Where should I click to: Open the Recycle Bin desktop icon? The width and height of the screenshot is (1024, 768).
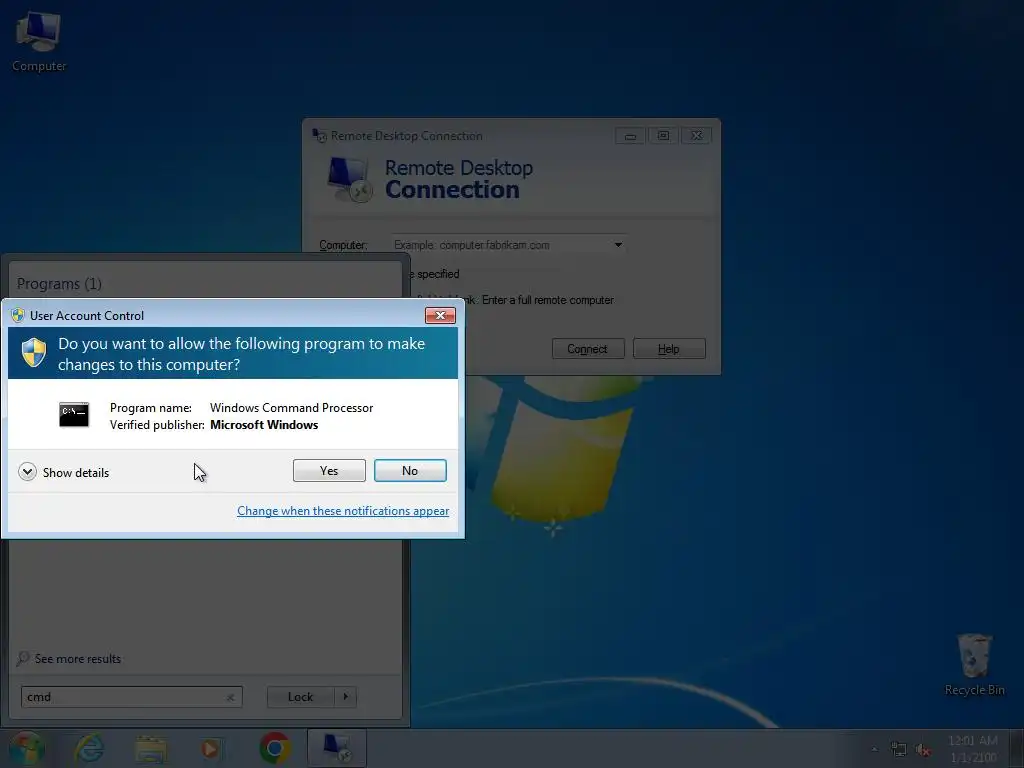[x=974, y=665]
